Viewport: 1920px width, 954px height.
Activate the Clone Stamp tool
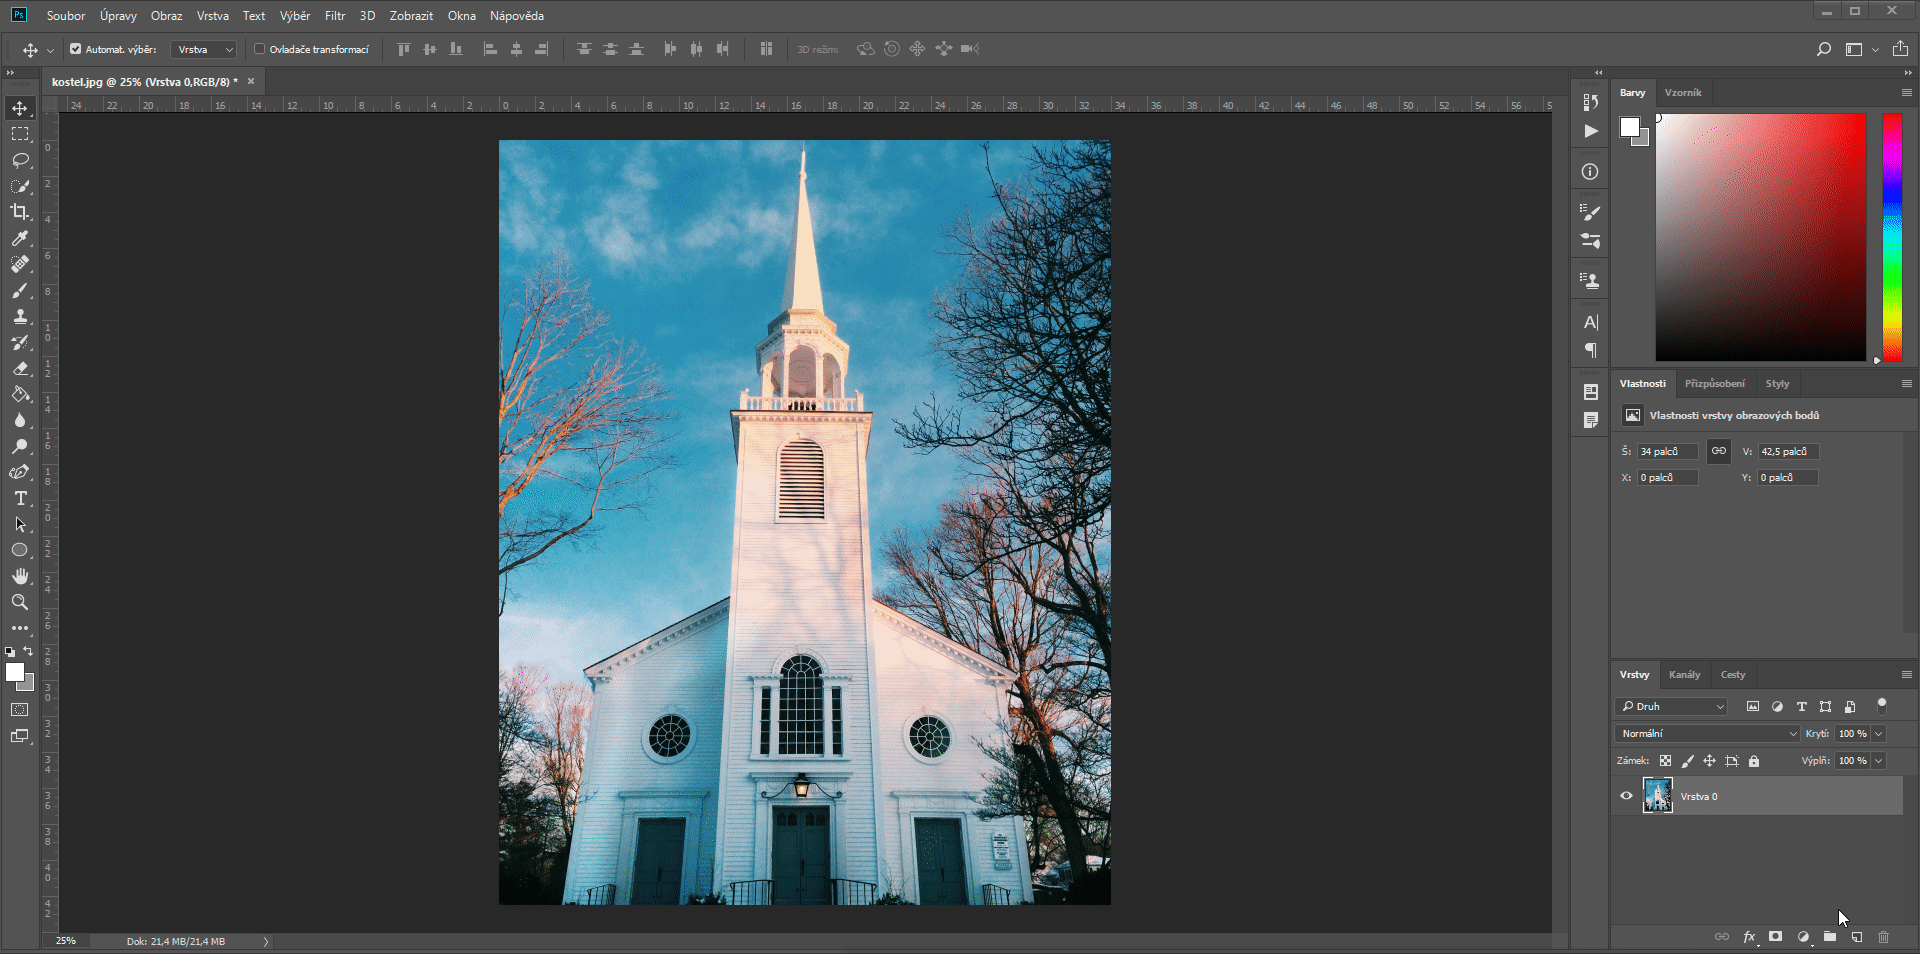(x=20, y=317)
